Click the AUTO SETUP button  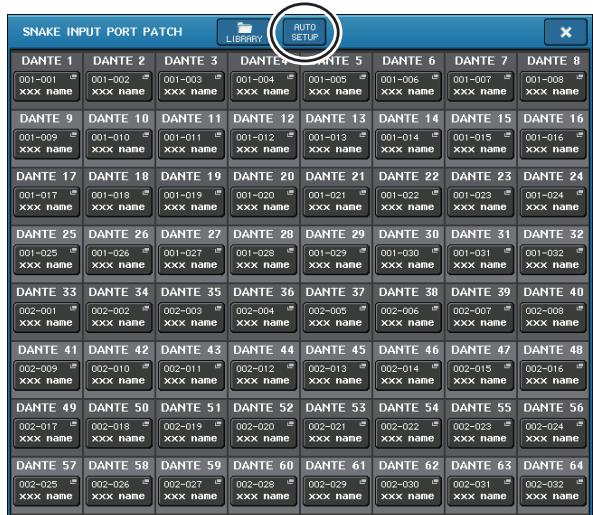[x=304, y=33]
